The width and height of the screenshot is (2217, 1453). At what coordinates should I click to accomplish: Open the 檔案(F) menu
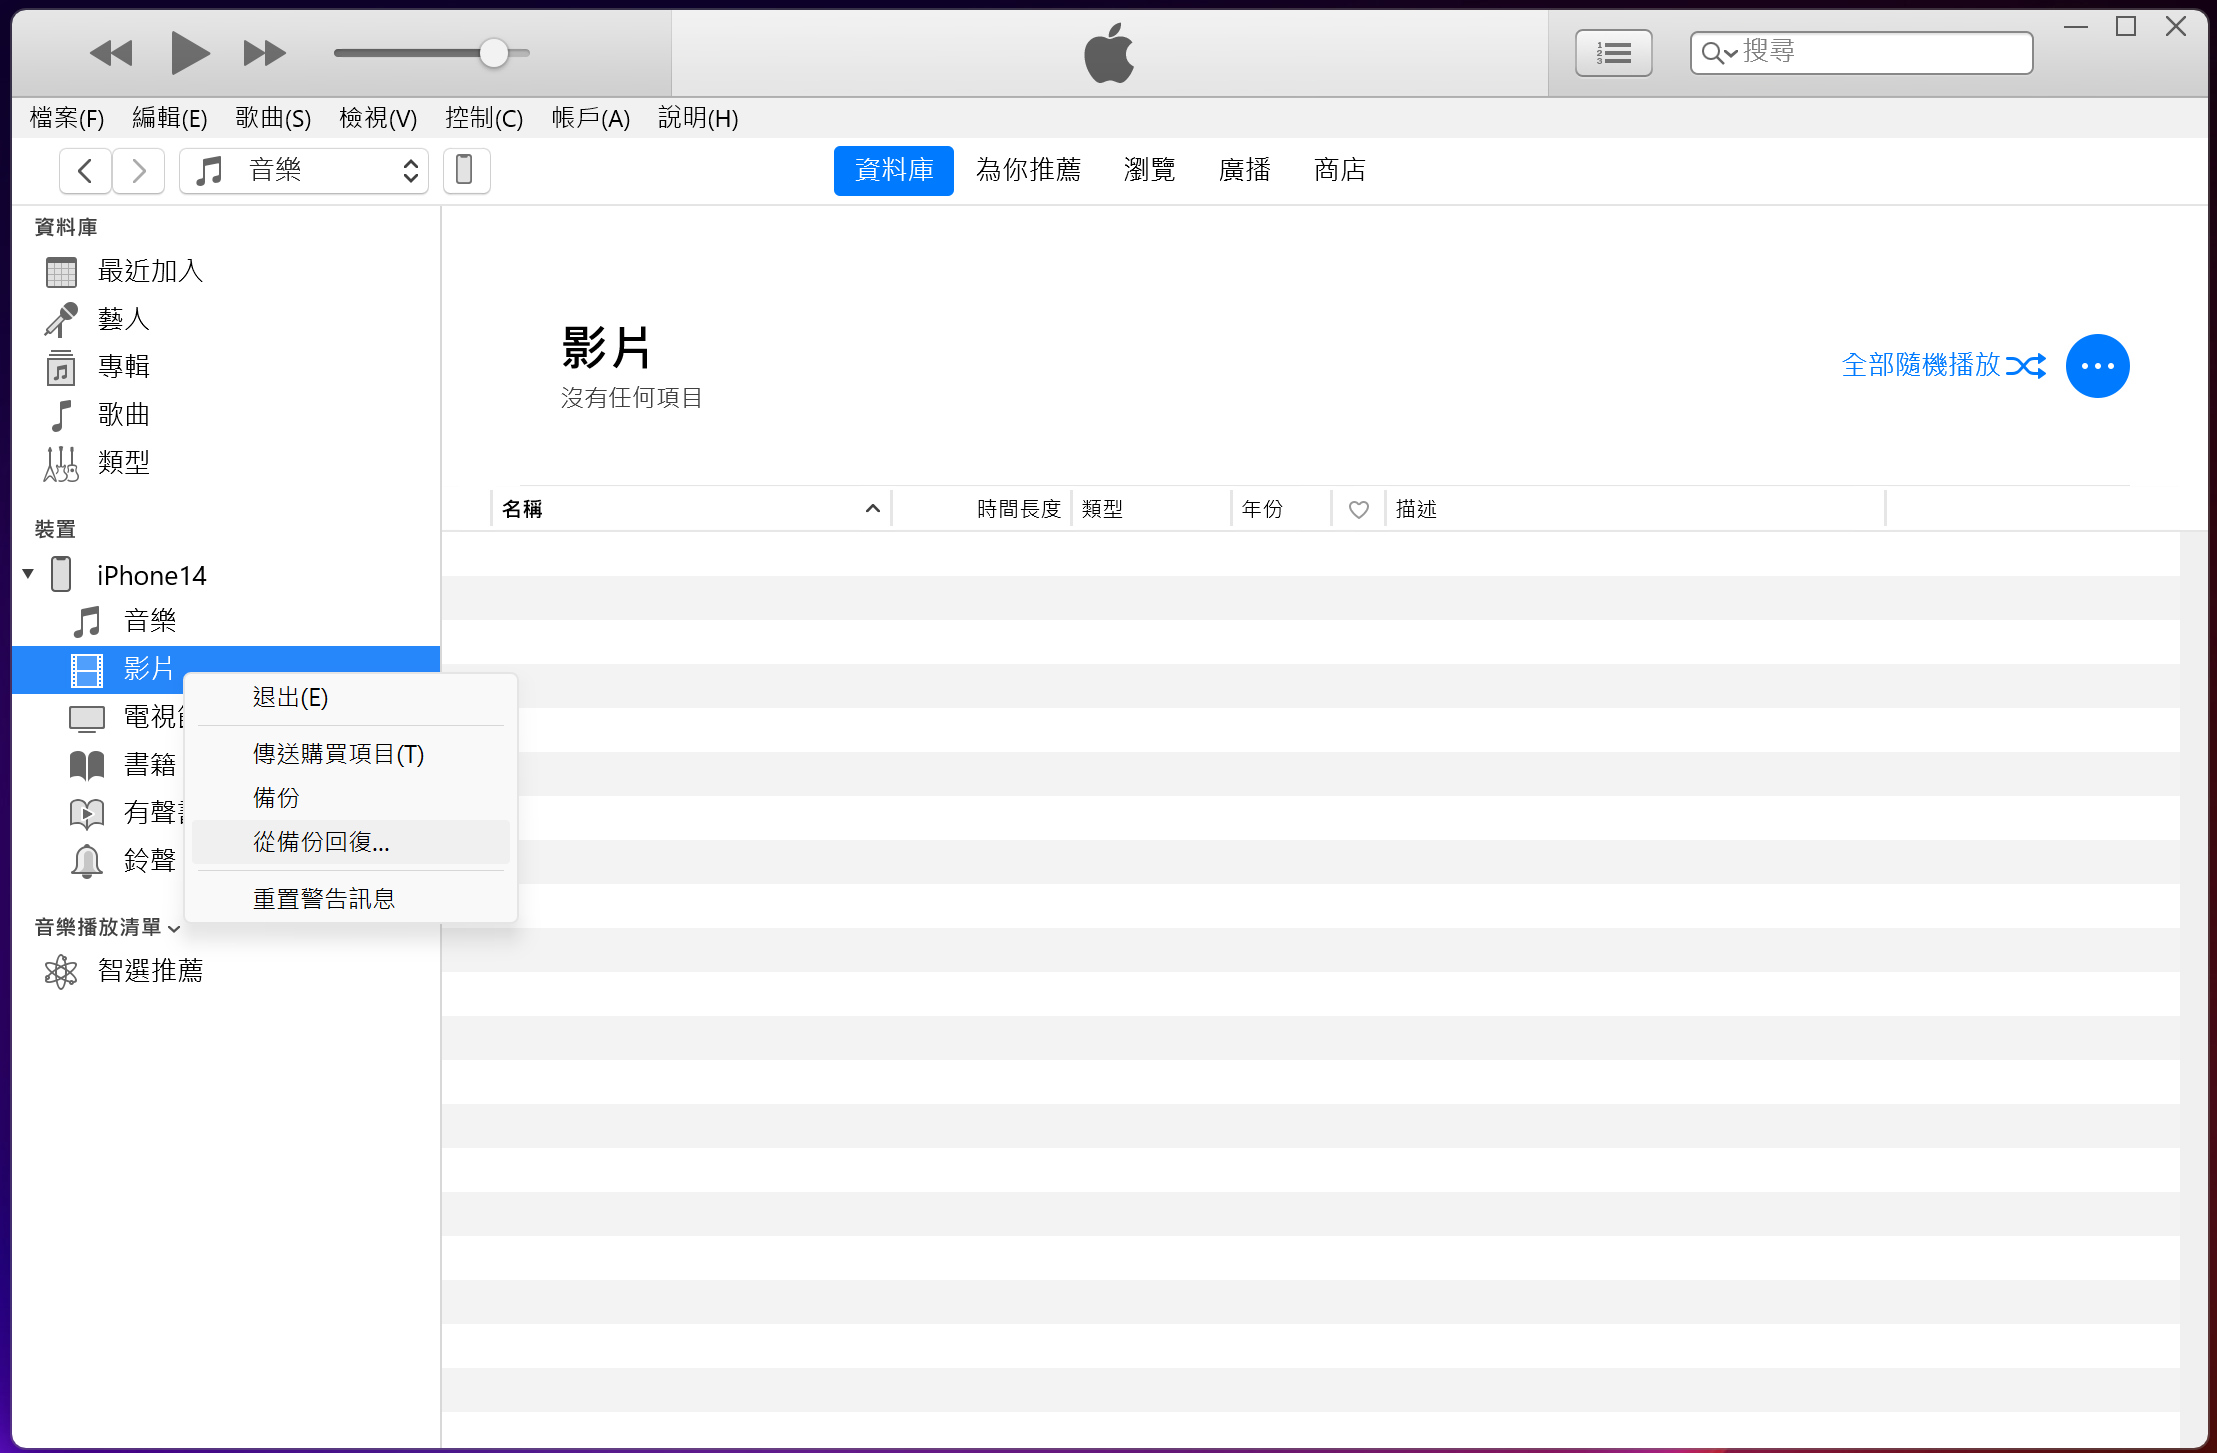(67, 118)
